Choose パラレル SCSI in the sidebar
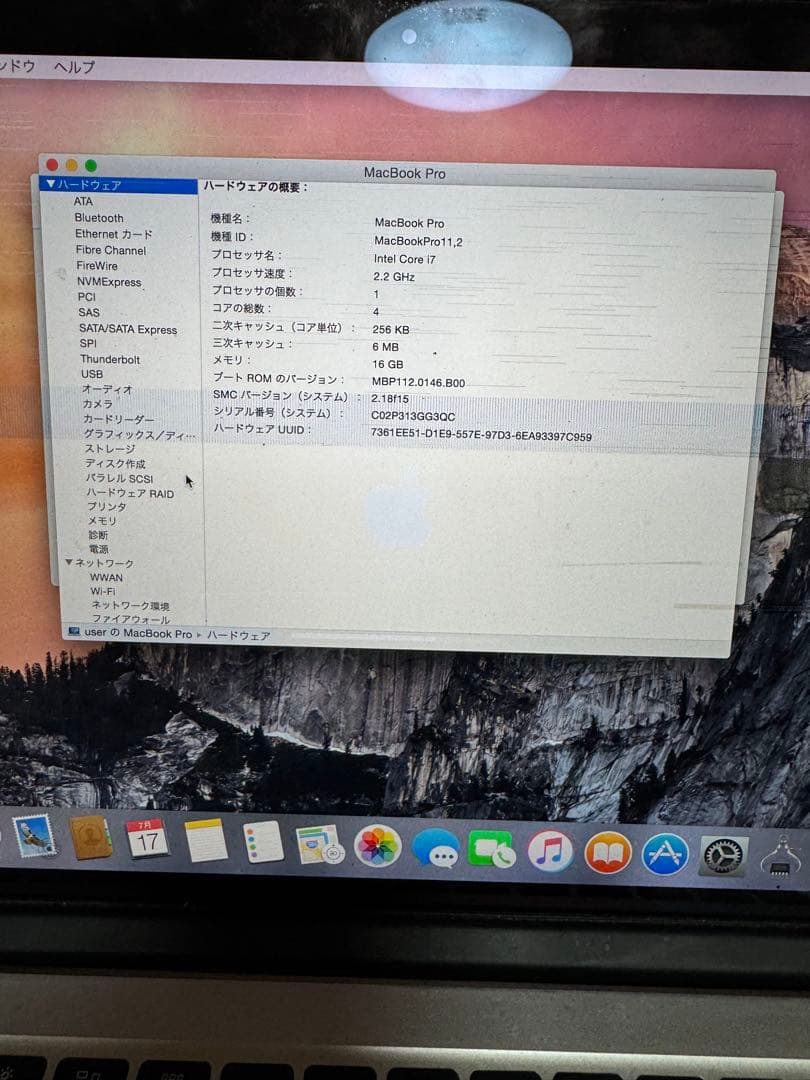The image size is (810, 1080). (120, 478)
